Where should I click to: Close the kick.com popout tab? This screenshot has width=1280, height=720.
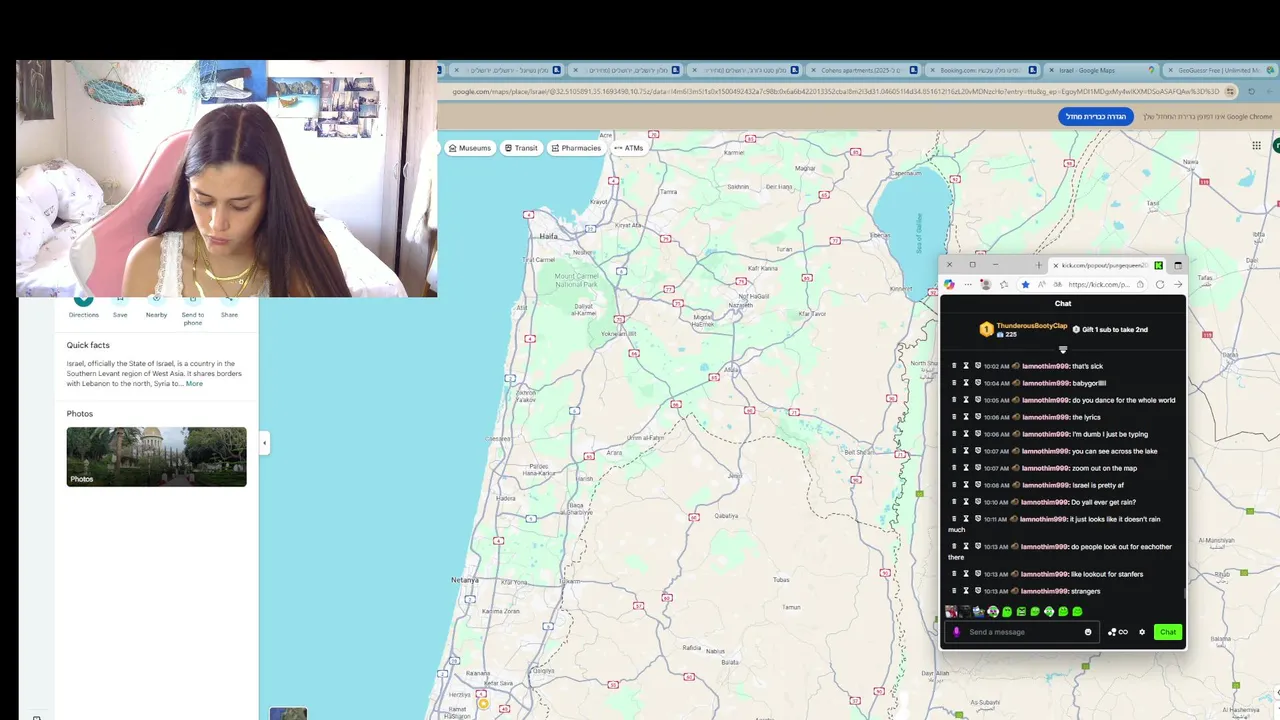point(1055,265)
